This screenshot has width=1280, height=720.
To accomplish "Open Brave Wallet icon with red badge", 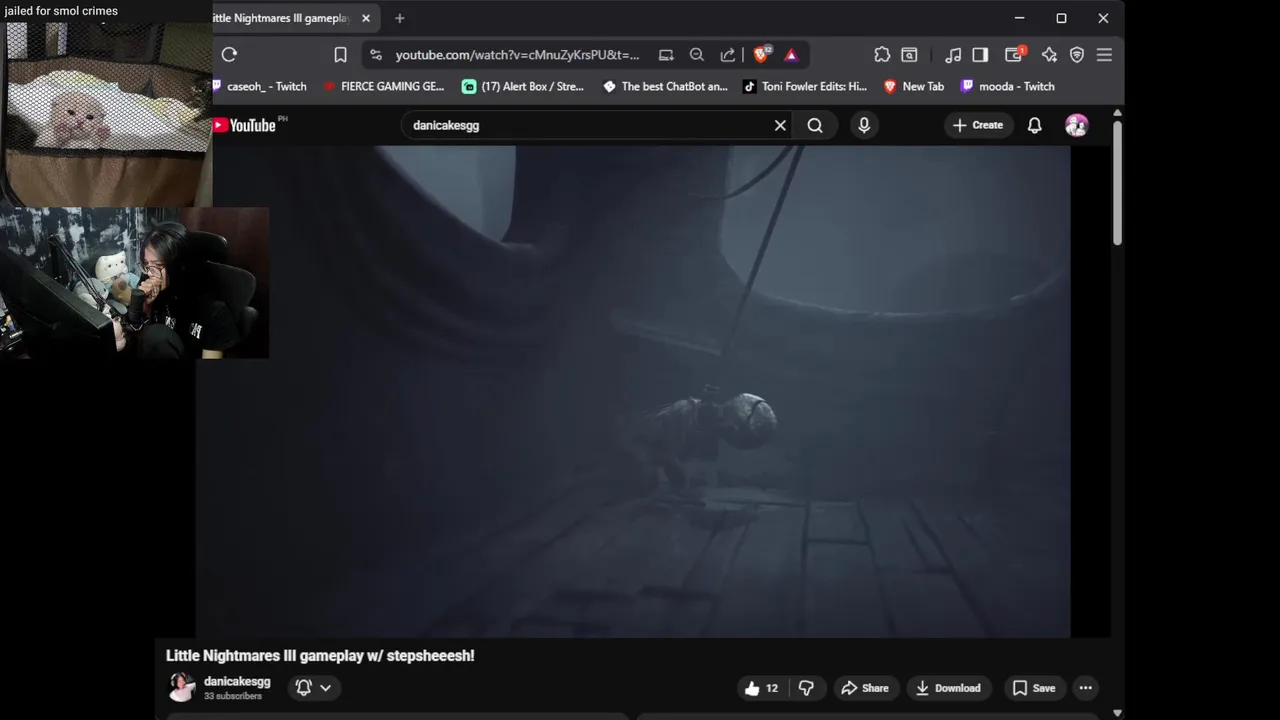I will (1014, 55).
